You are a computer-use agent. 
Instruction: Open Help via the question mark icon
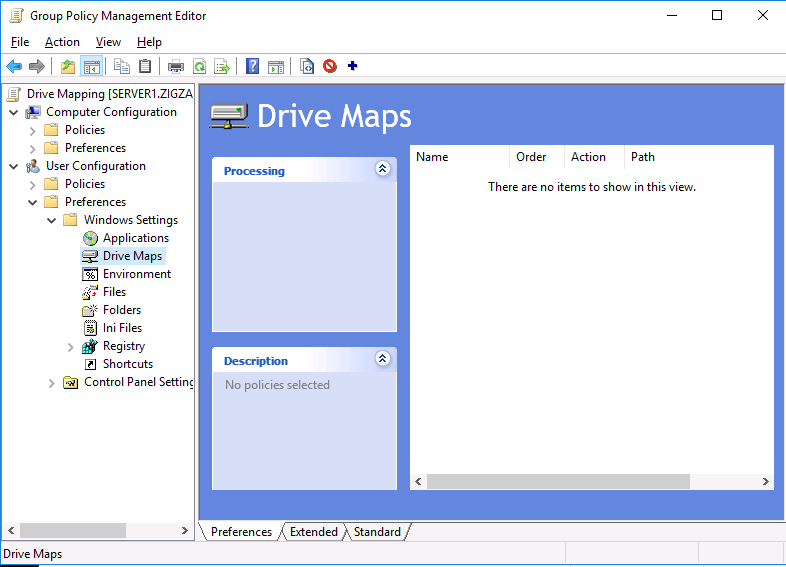252,66
